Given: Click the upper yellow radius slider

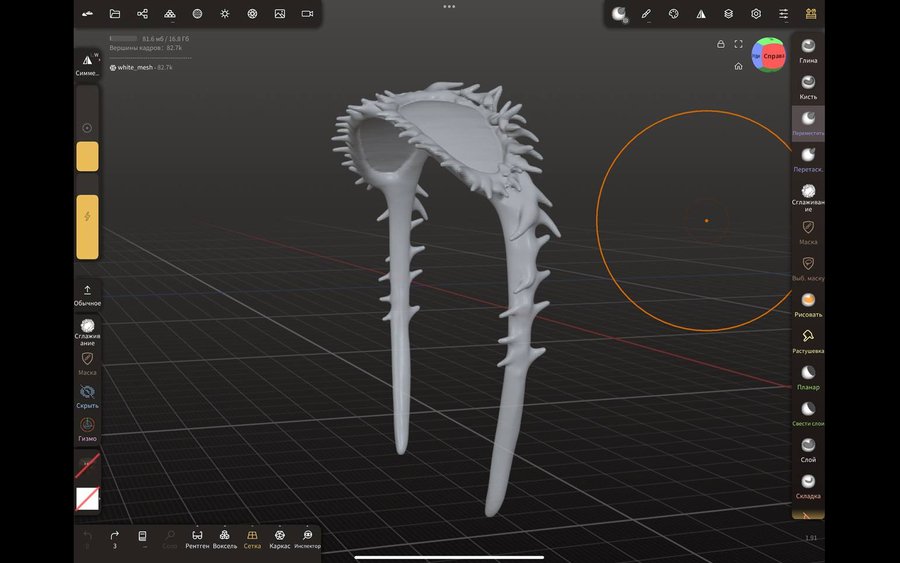Looking at the screenshot, I should tap(87, 156).
